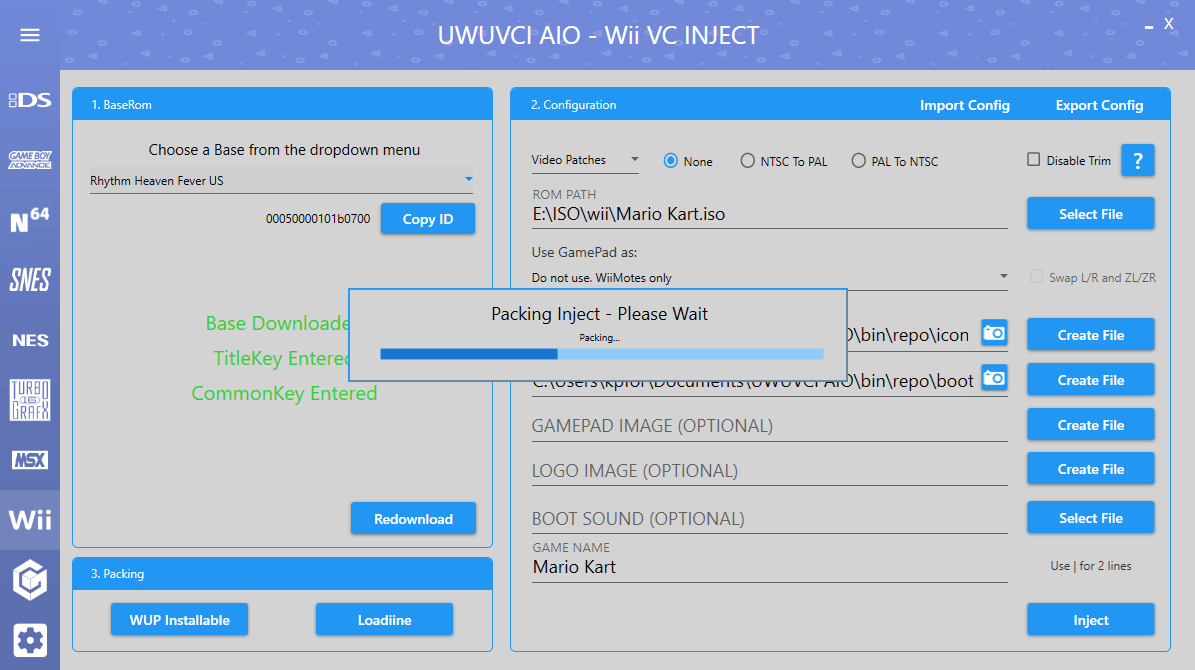Click the GAMEPAD IMAGE field

click(770, 426)
